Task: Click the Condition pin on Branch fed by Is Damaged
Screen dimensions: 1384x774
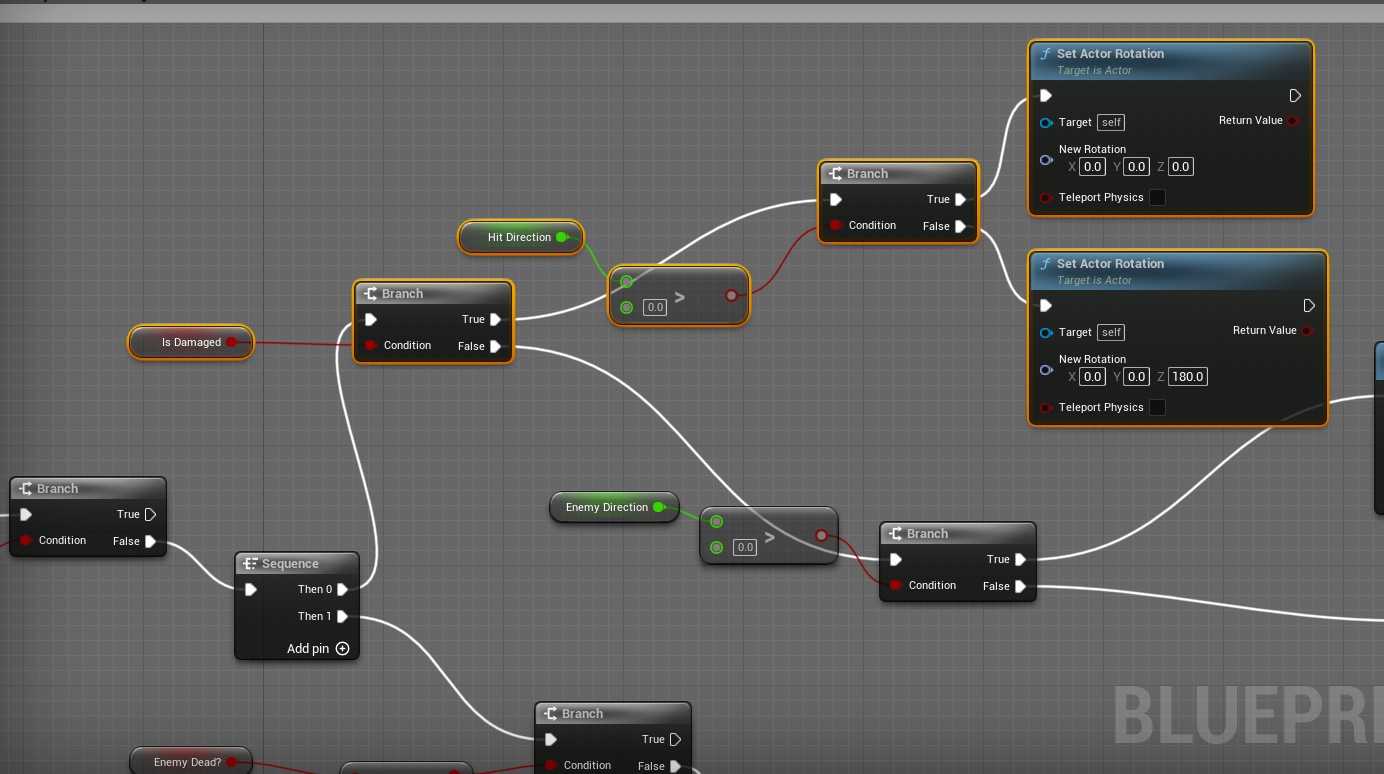Action: [371, 346]
